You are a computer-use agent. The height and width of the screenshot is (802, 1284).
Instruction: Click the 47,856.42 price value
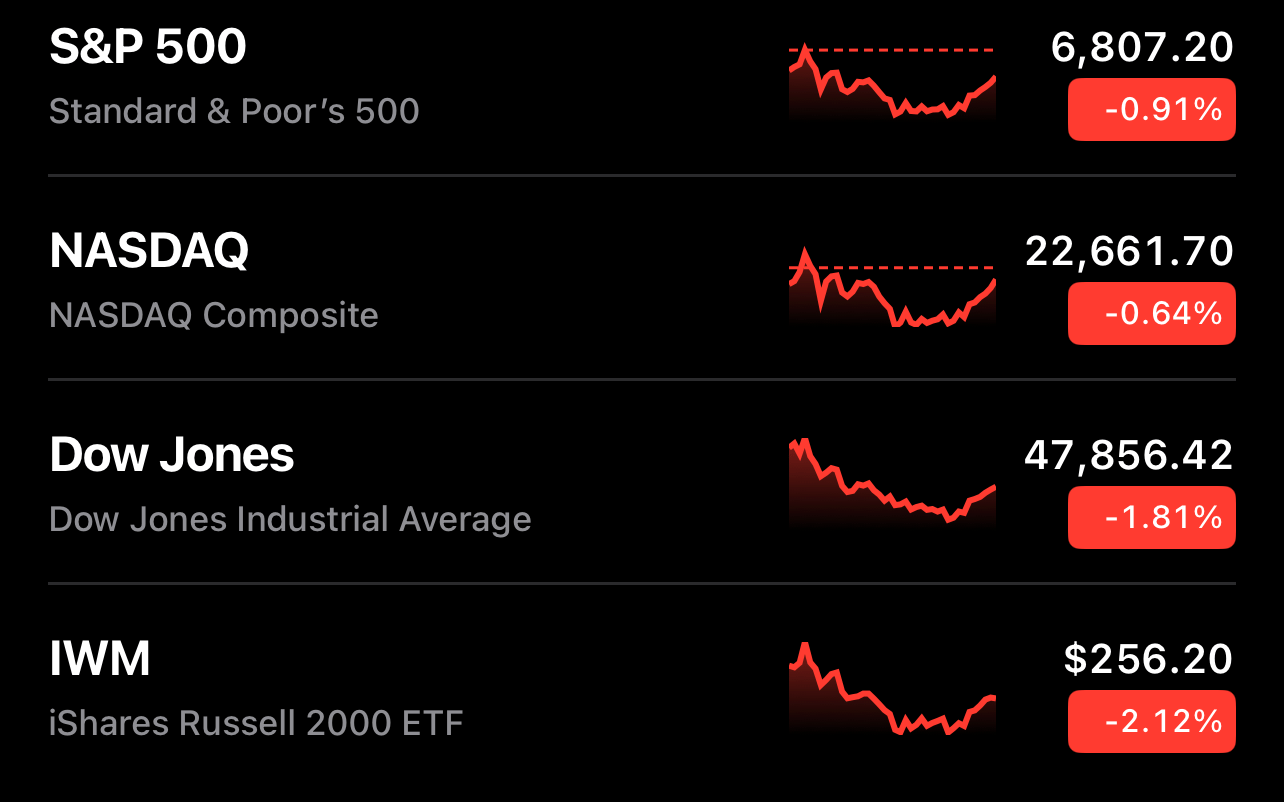point(1129,455)
